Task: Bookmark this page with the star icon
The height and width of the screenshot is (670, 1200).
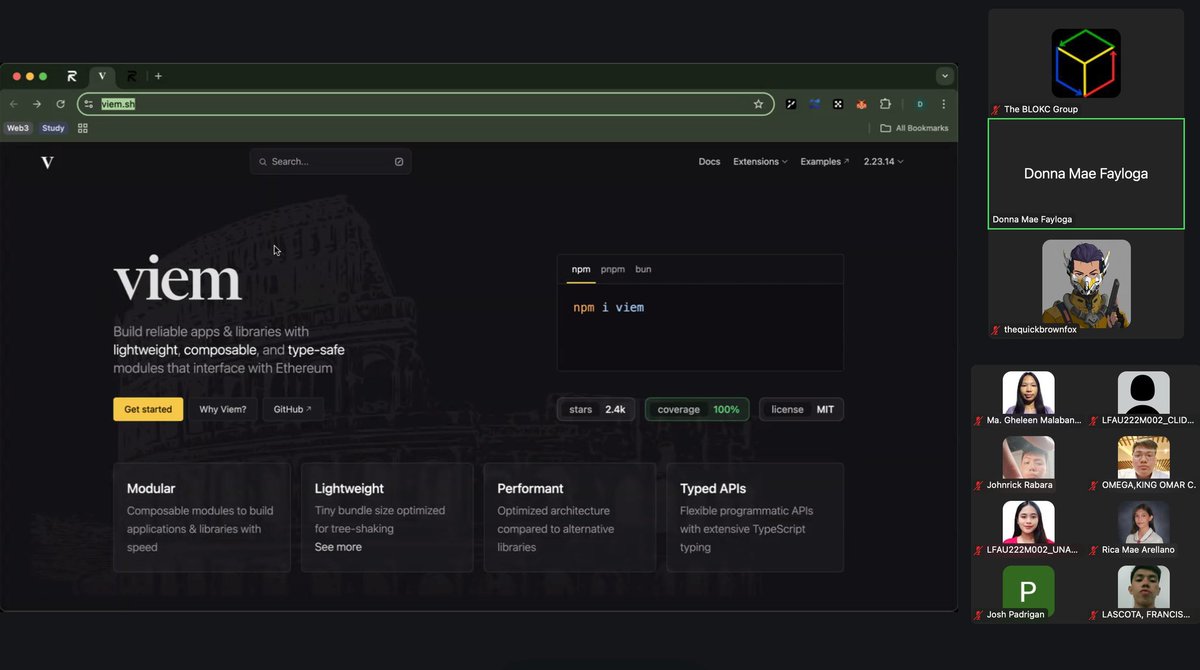Action: pos(759,104)
